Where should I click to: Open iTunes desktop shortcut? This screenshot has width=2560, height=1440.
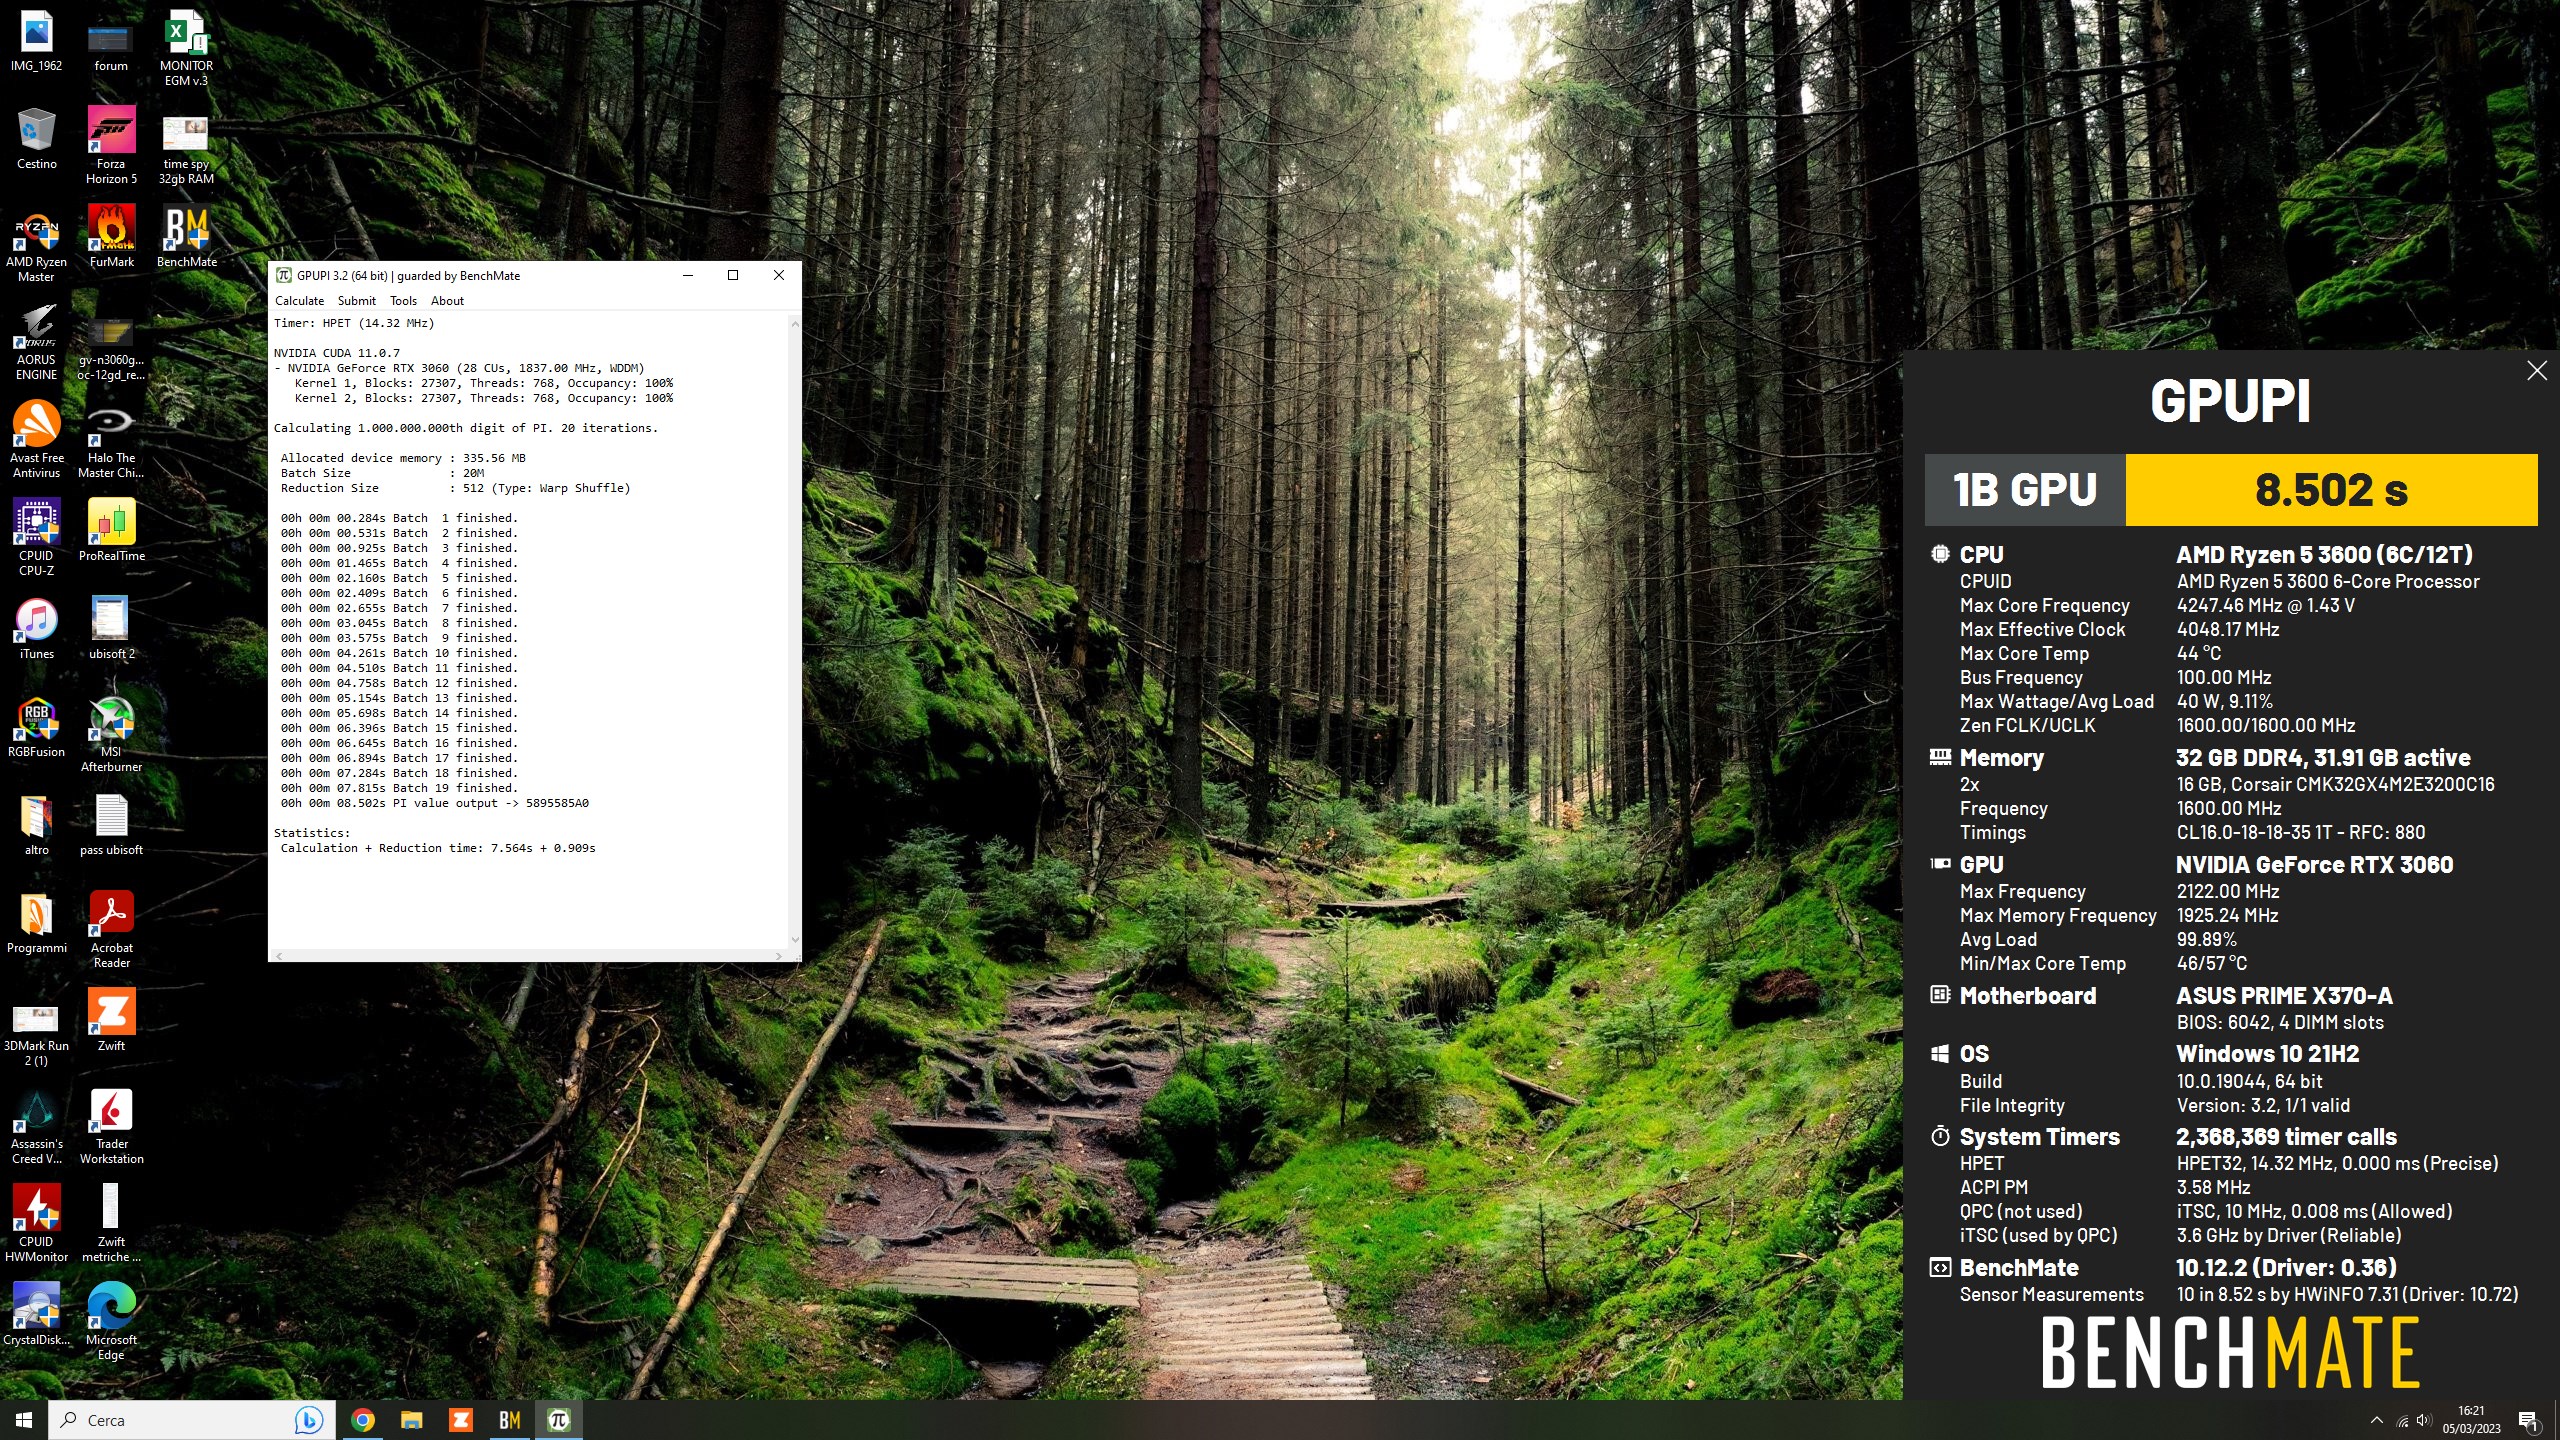(36, 629)
